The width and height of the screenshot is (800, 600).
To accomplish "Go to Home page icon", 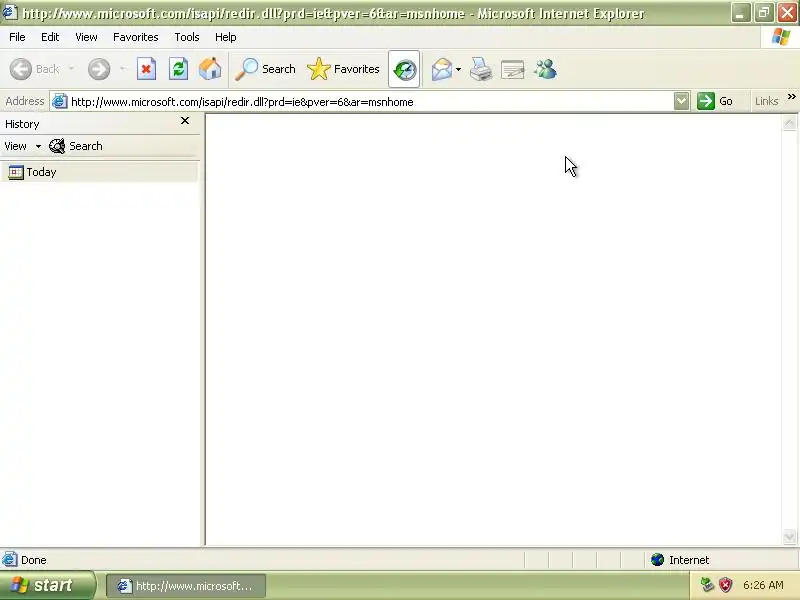I will coord(210,69).
